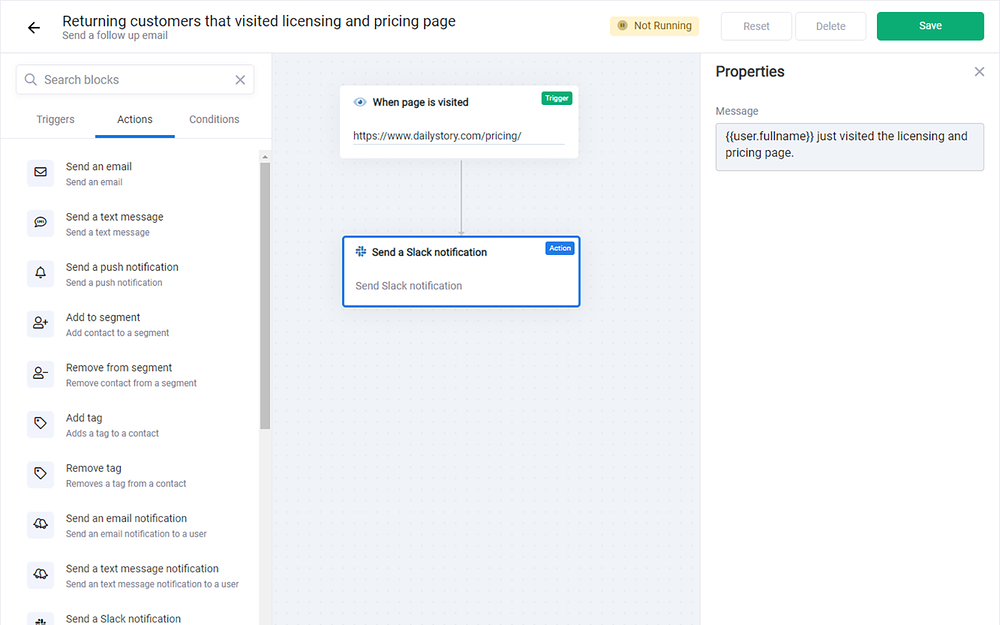This screenshot has height=625, width=1000.
Task: Click 'Send a text message notification' title
Action: (x=142, y=569)
